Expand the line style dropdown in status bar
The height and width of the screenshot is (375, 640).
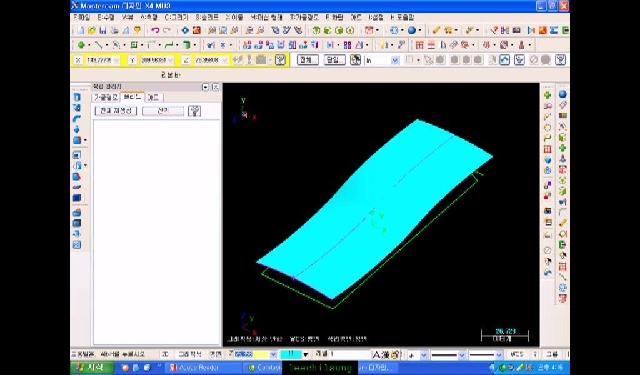462,355
